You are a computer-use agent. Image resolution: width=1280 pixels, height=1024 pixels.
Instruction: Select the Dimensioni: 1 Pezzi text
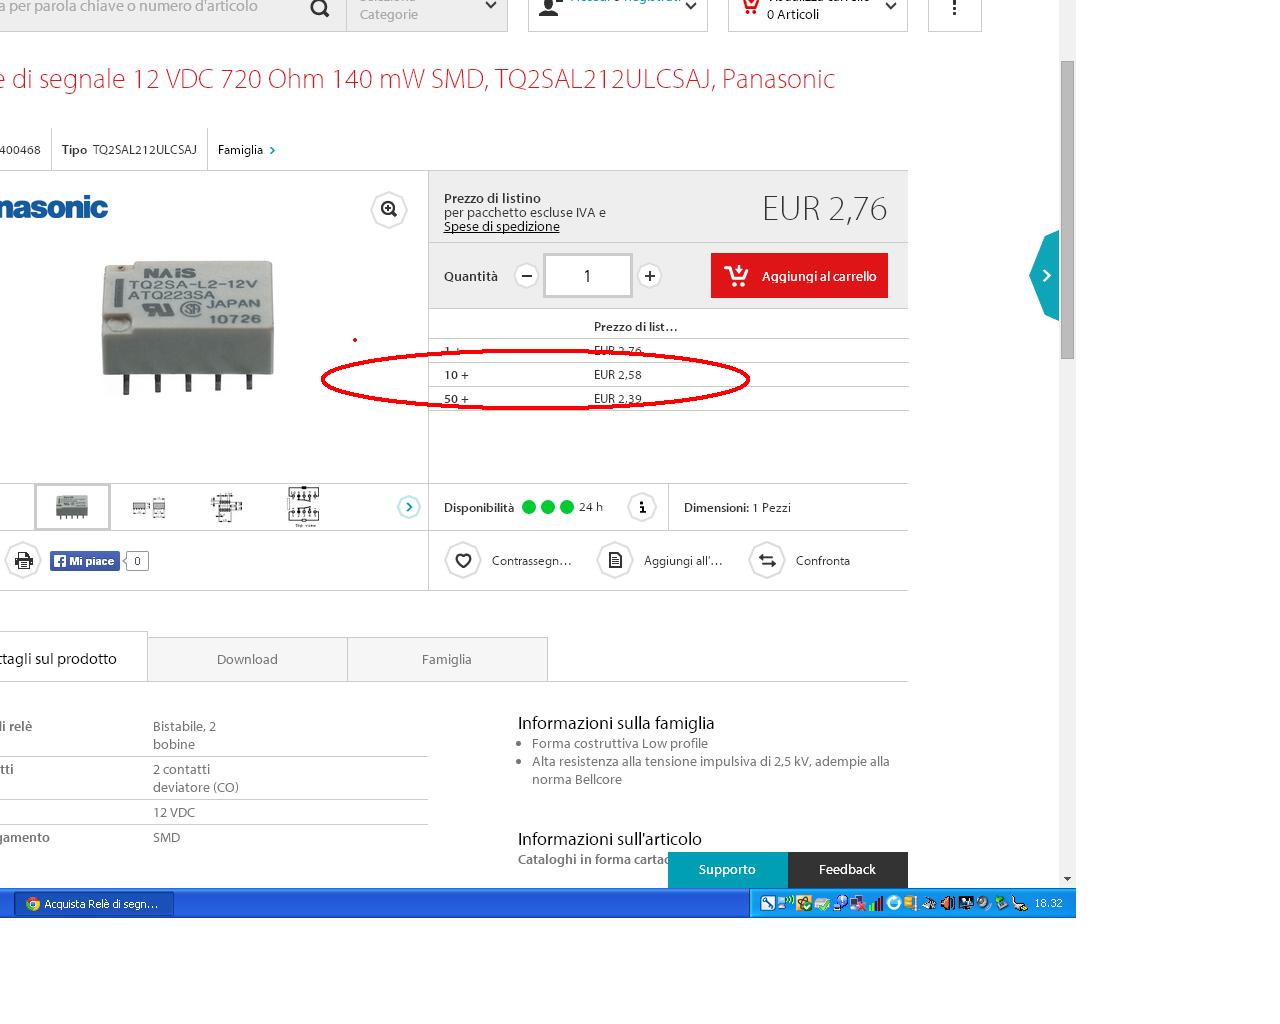coord(737,508)
